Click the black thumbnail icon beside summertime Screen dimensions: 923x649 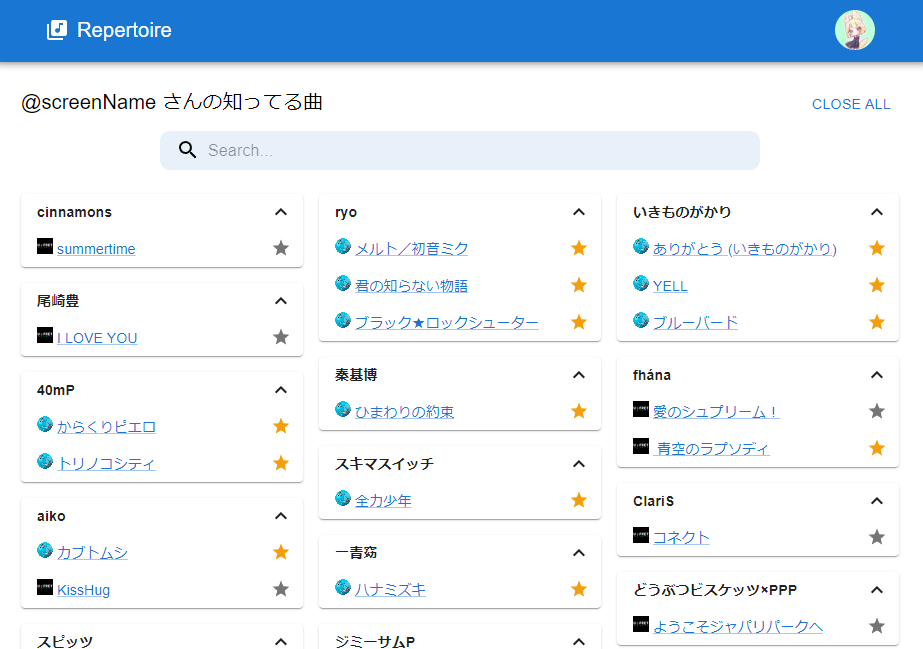click(x=45, y=246)
